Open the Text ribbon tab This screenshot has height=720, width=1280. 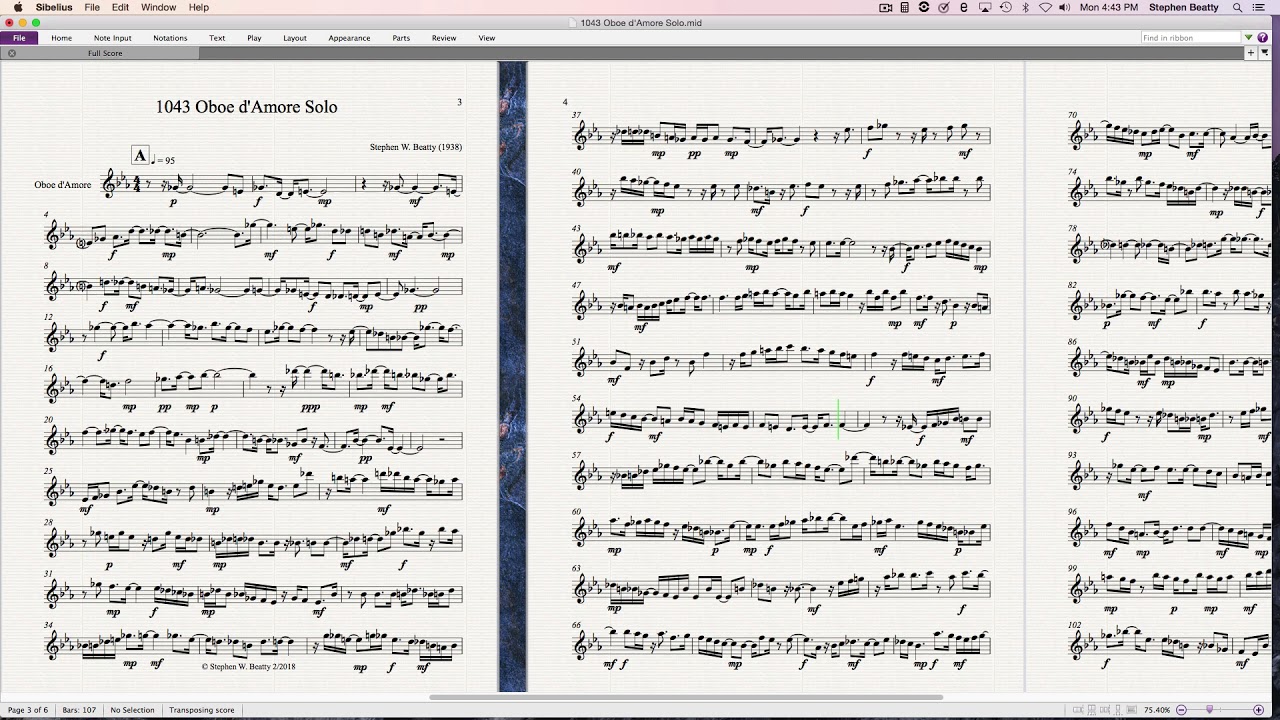(x=217, y=38)
